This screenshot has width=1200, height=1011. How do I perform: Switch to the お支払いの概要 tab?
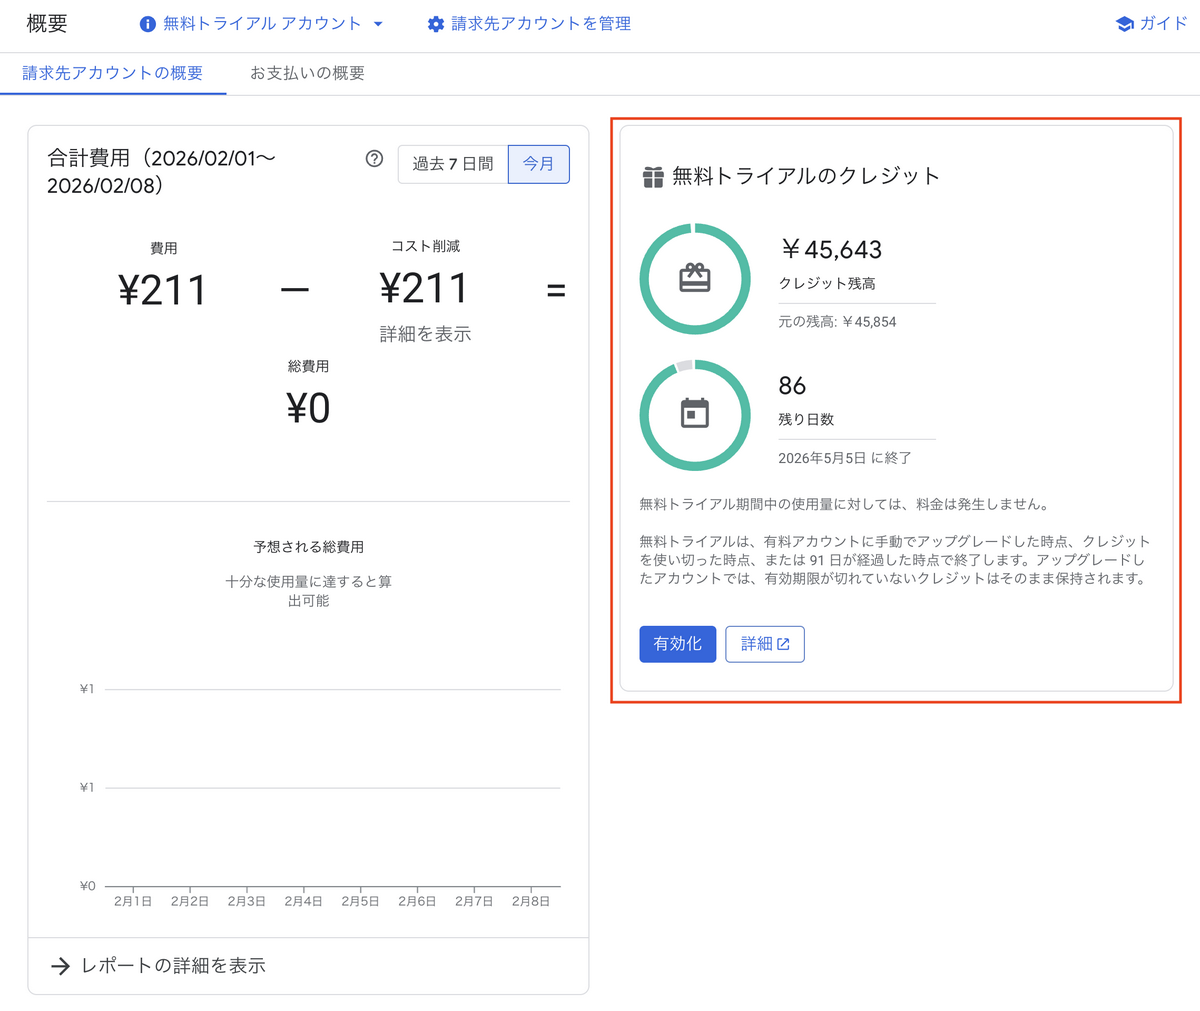coord(307,73)
